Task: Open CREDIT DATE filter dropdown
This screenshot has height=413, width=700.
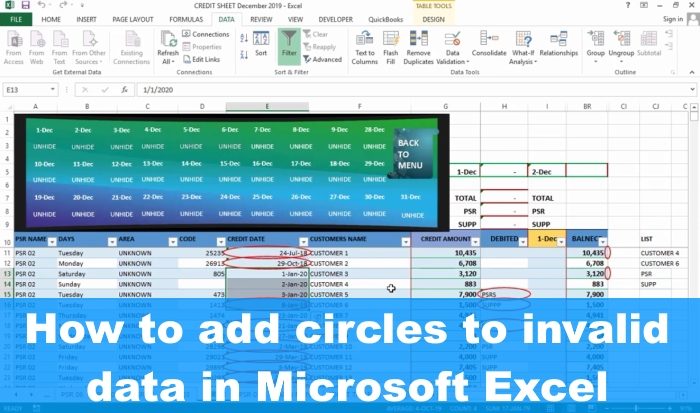Action: click(304, 242)
